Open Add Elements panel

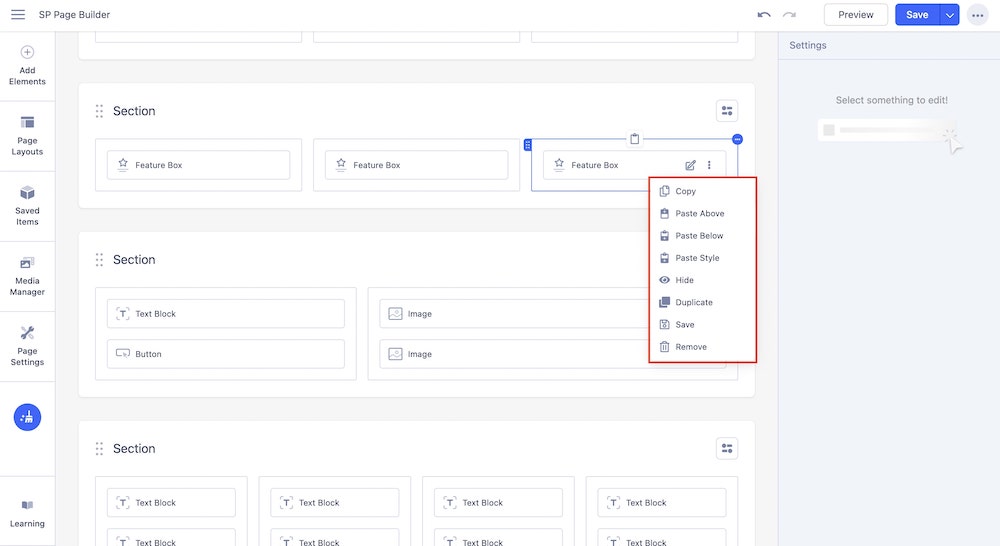click(27, 65)
